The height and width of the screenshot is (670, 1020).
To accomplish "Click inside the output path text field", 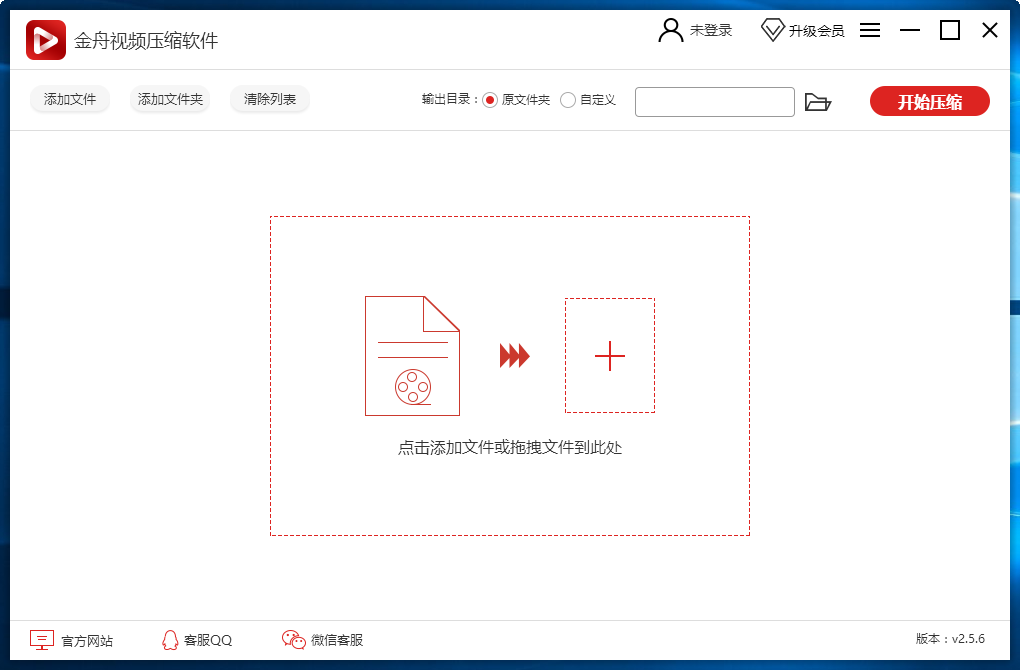I will point(714,101).
